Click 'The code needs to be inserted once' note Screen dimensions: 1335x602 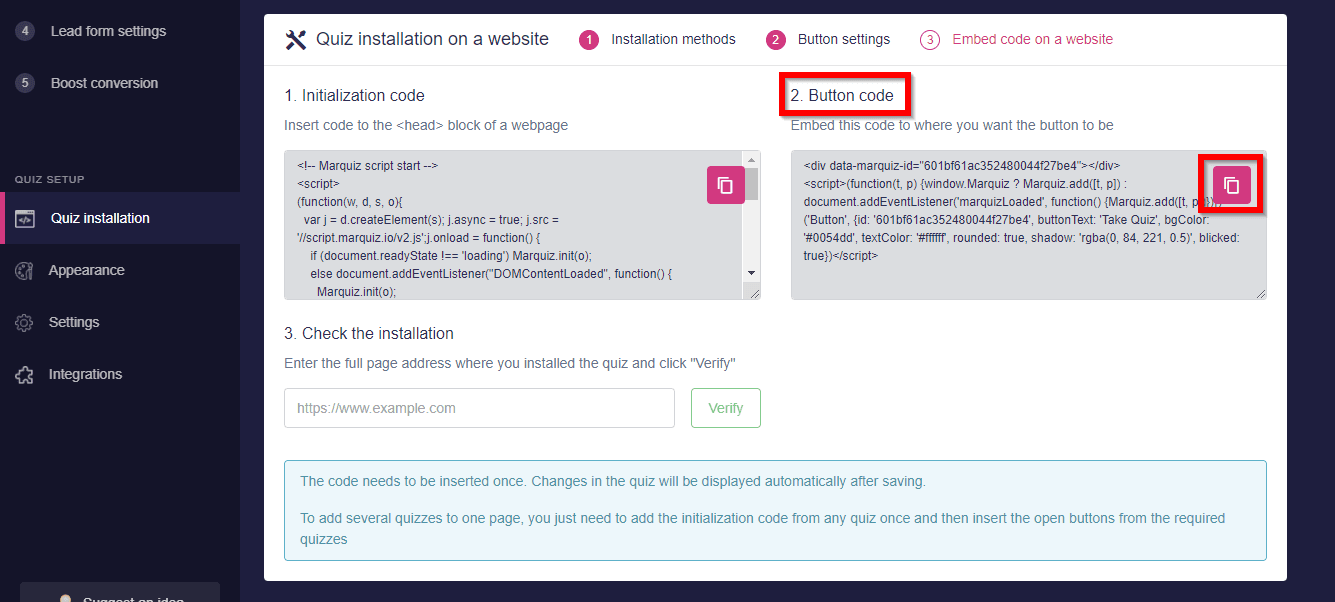(613, 481)
